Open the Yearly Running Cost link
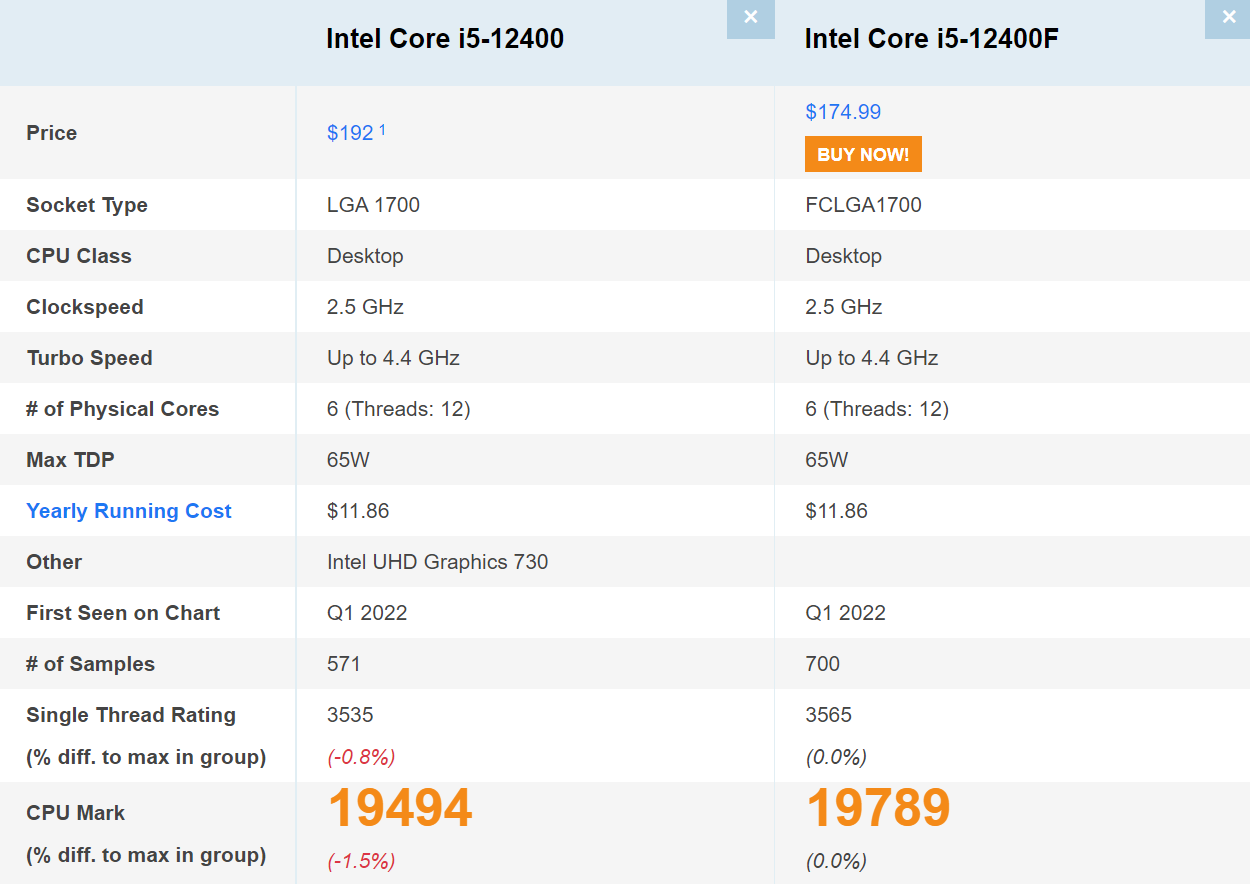 coord(129,511)
